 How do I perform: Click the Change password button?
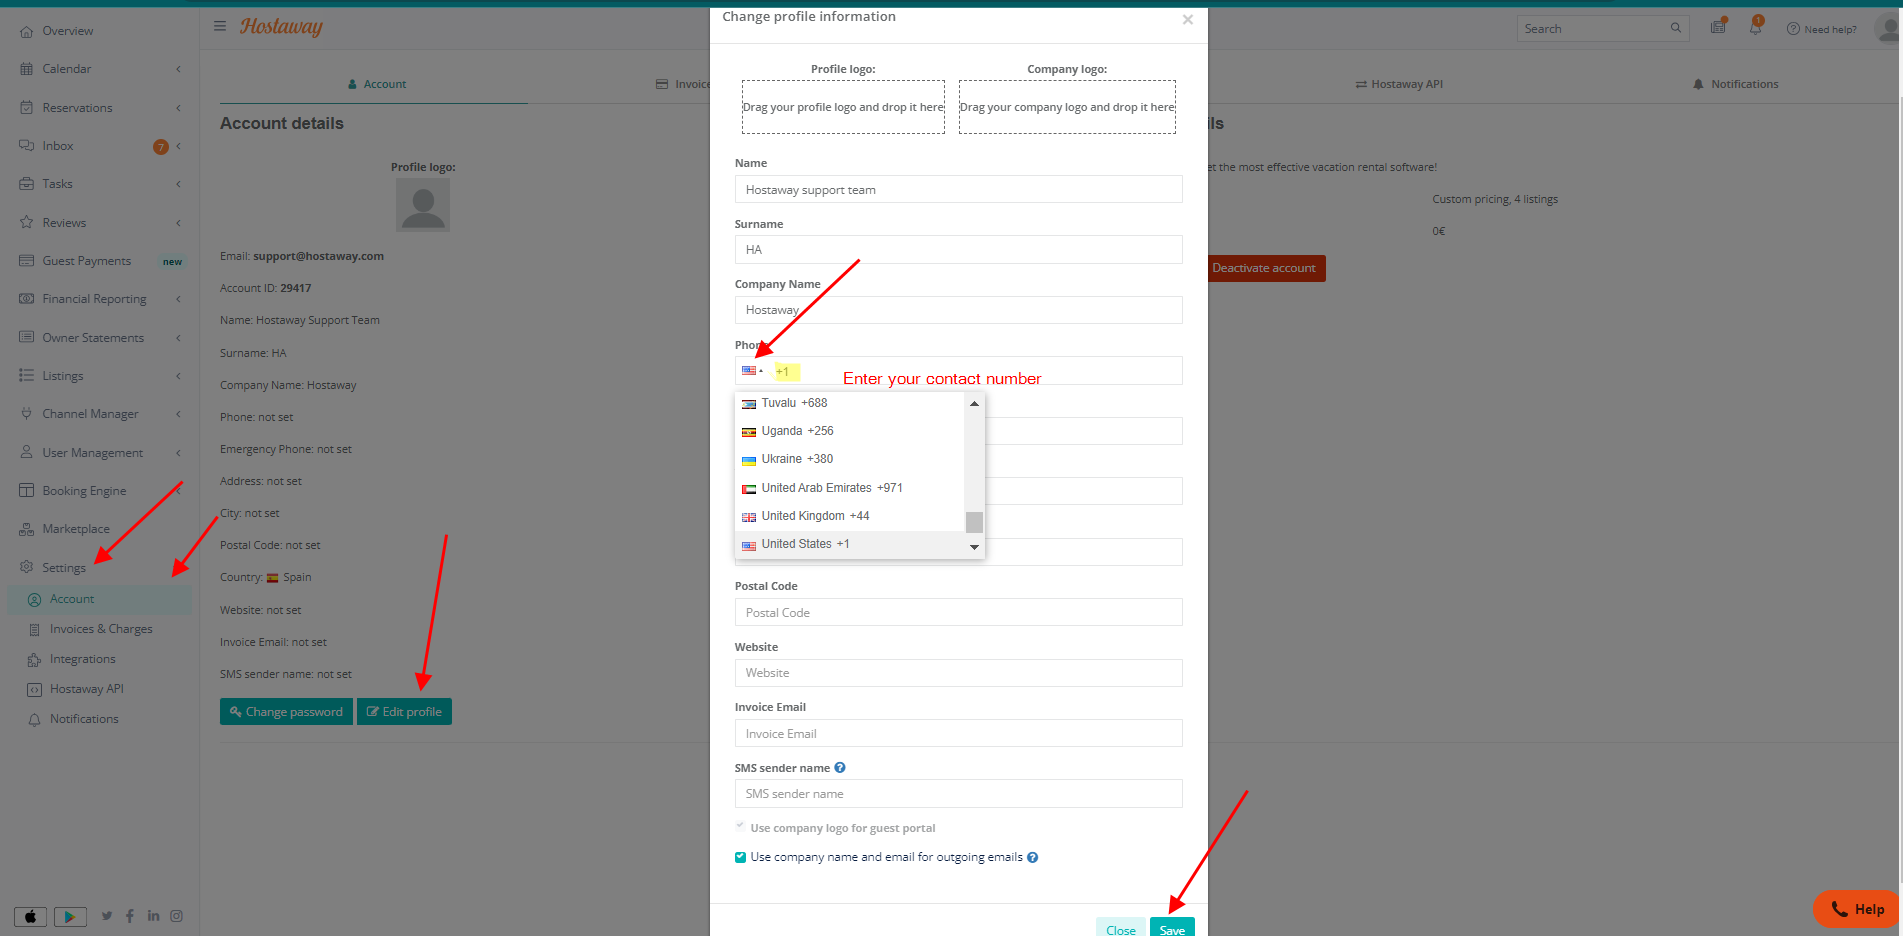(x=286, y=712)
